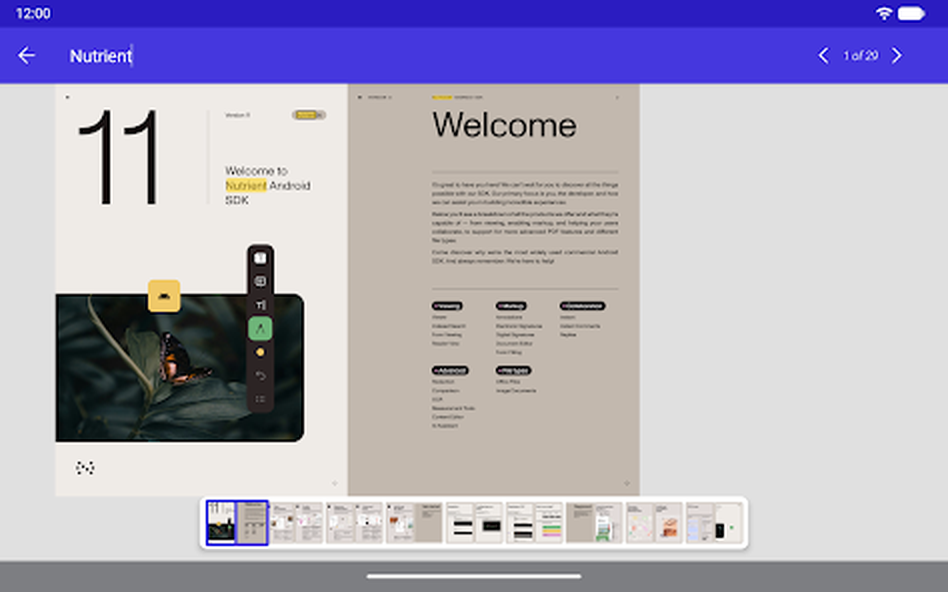
Task: Open the thumbnail showing black bars on both pages
Action: coord(475,522)
